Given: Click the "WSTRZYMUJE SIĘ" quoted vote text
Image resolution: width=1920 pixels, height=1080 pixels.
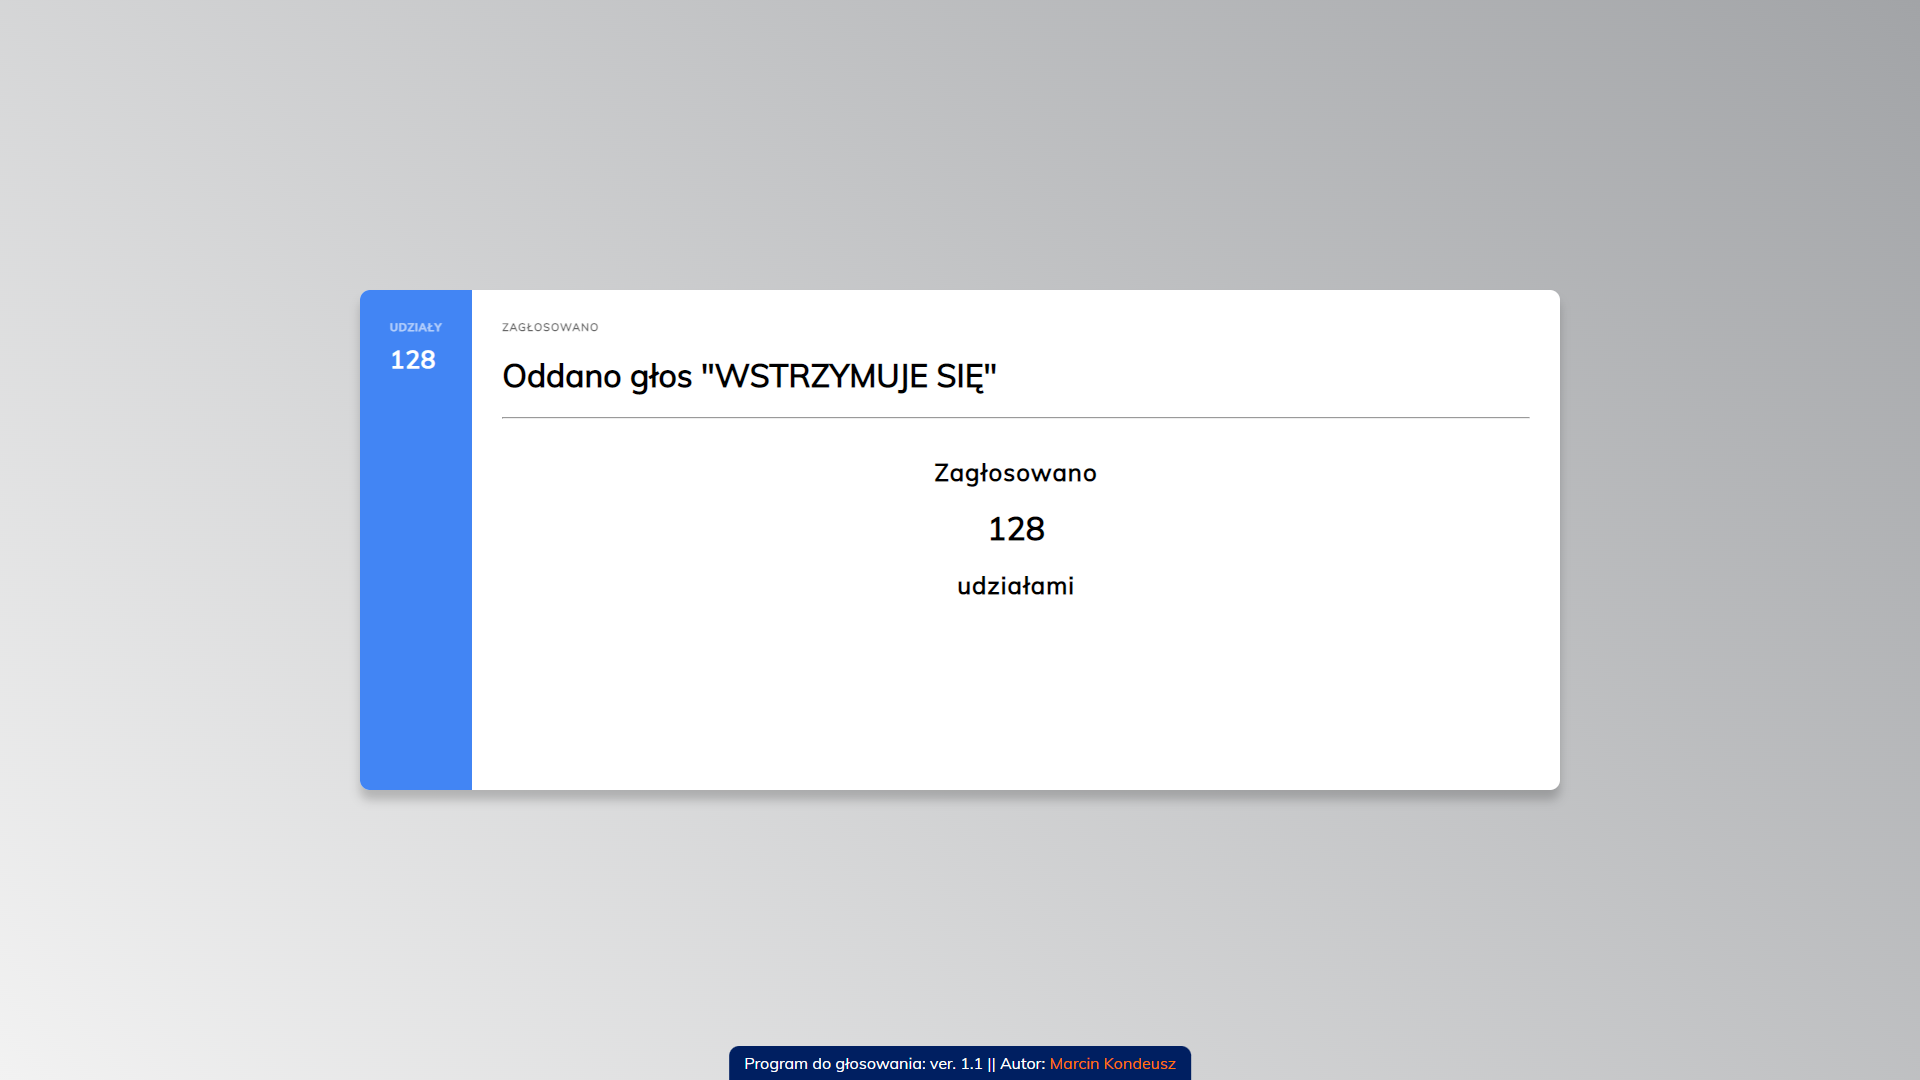Looking at the screenshot, I should [849, 377].
